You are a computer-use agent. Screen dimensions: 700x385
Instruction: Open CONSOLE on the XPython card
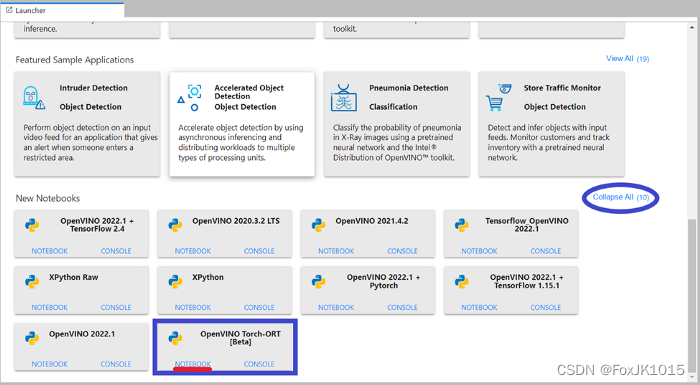[x=259, y=307]
